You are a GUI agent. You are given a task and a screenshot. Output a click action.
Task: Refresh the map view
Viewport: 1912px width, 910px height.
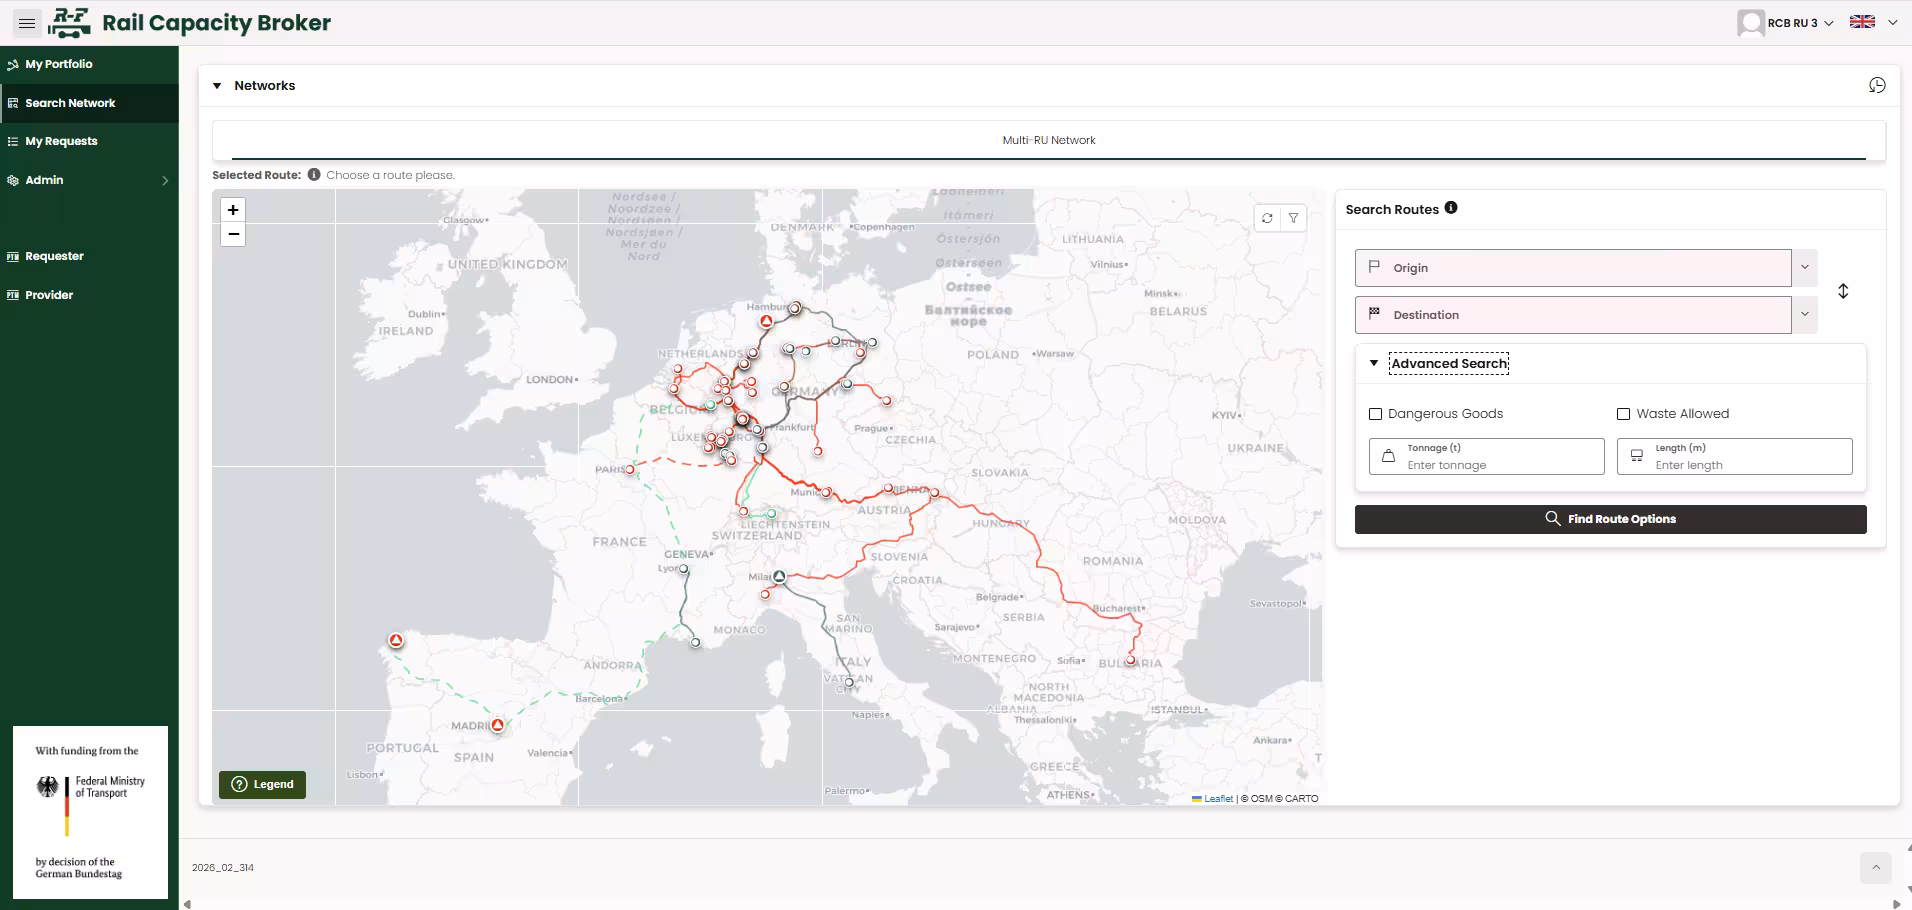click(x=1267, y=218)
